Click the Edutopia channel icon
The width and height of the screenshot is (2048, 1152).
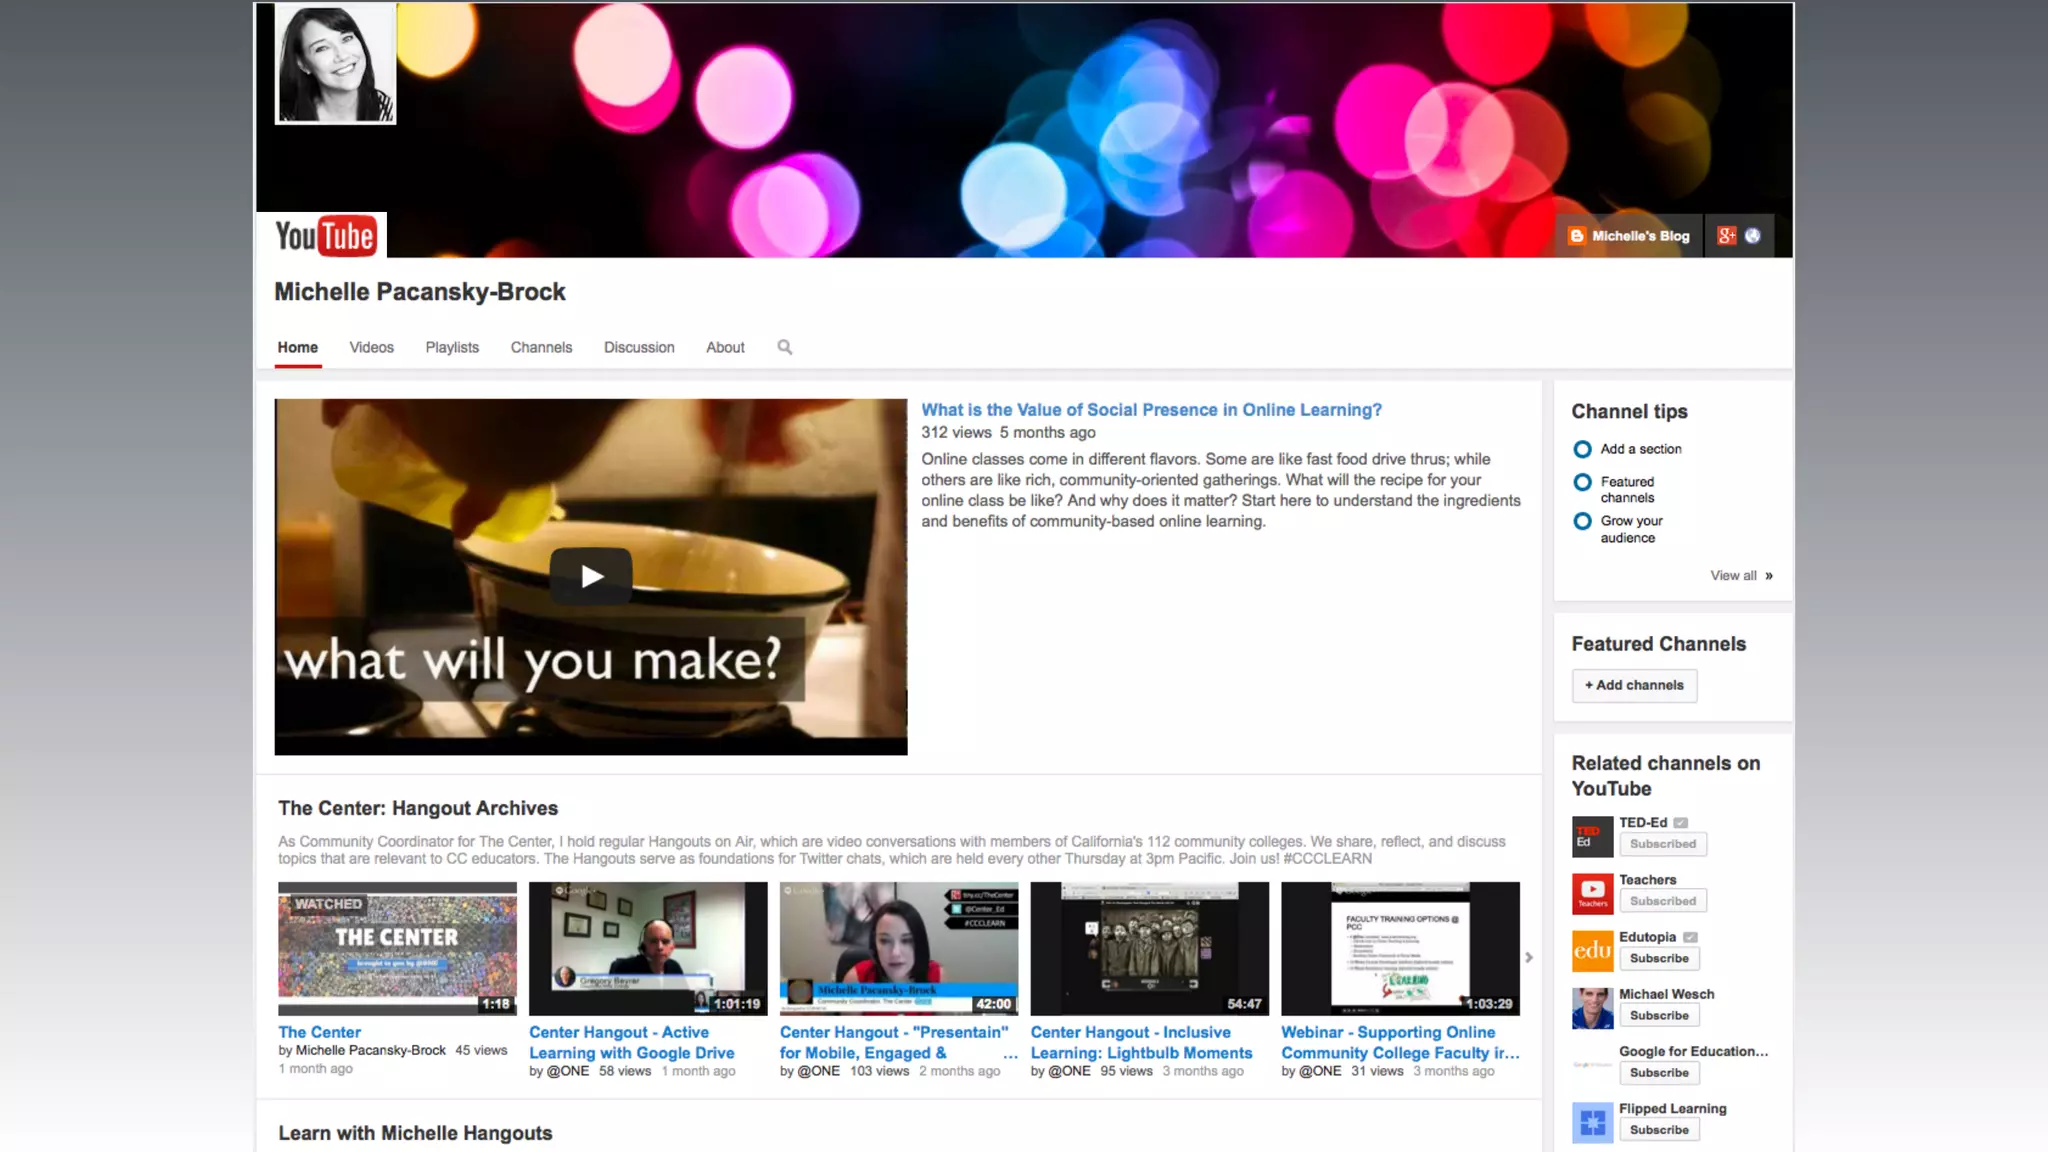(1592, 951)
